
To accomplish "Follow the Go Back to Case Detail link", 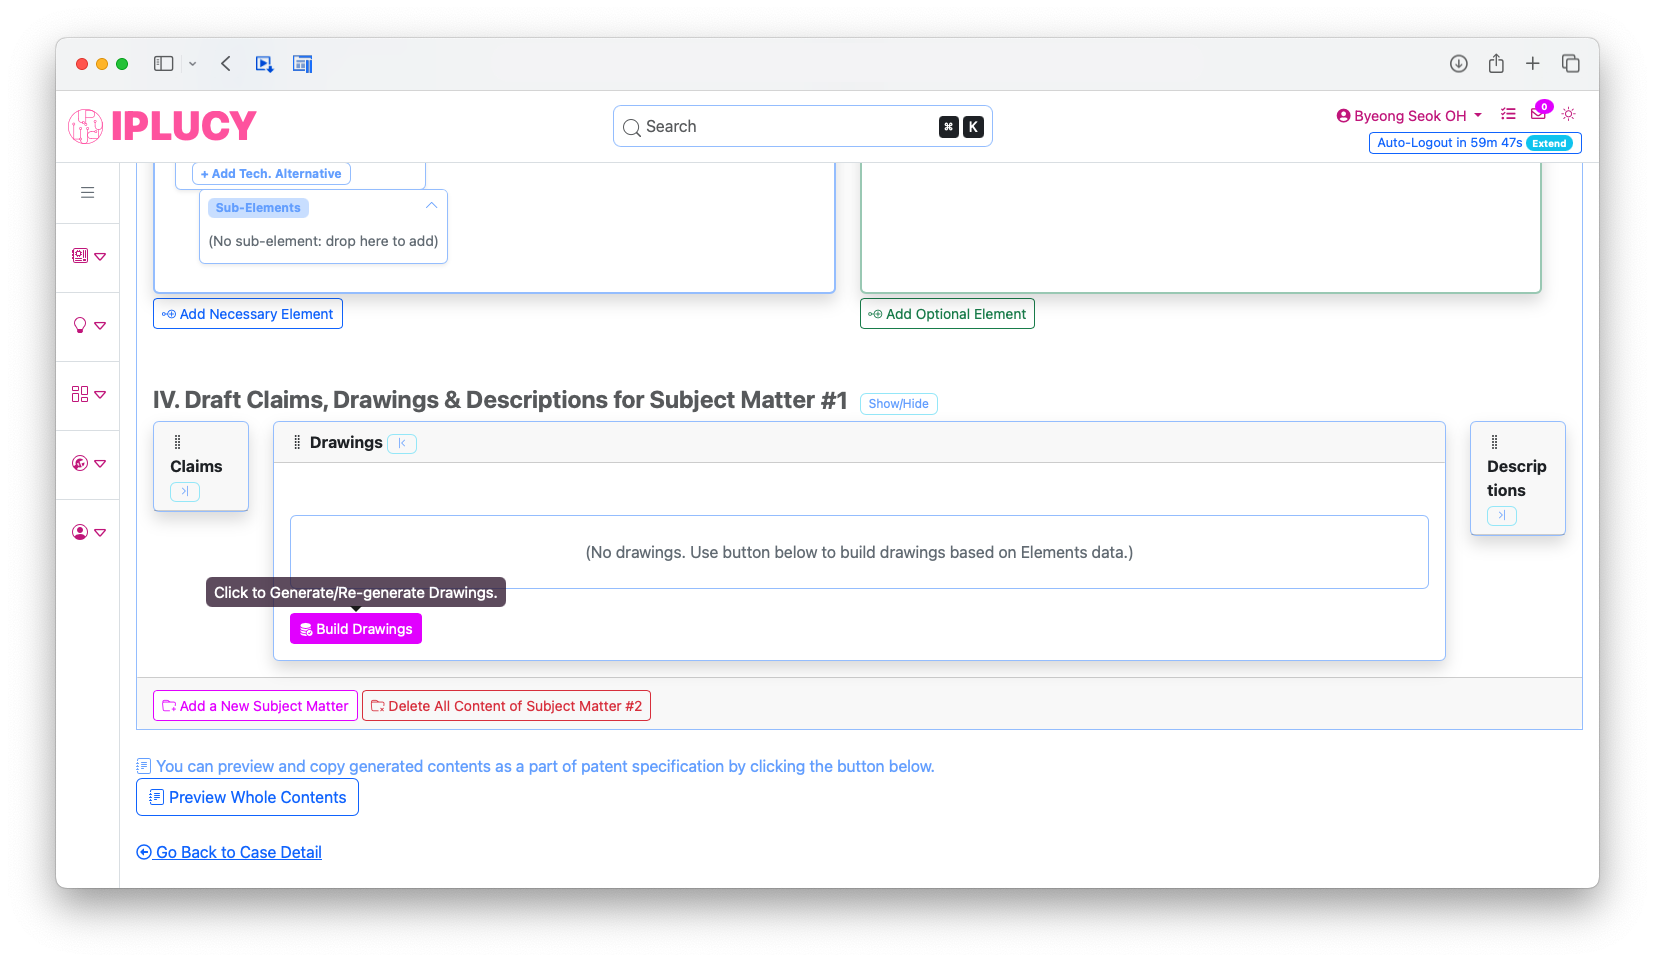I will click(229, 852).
